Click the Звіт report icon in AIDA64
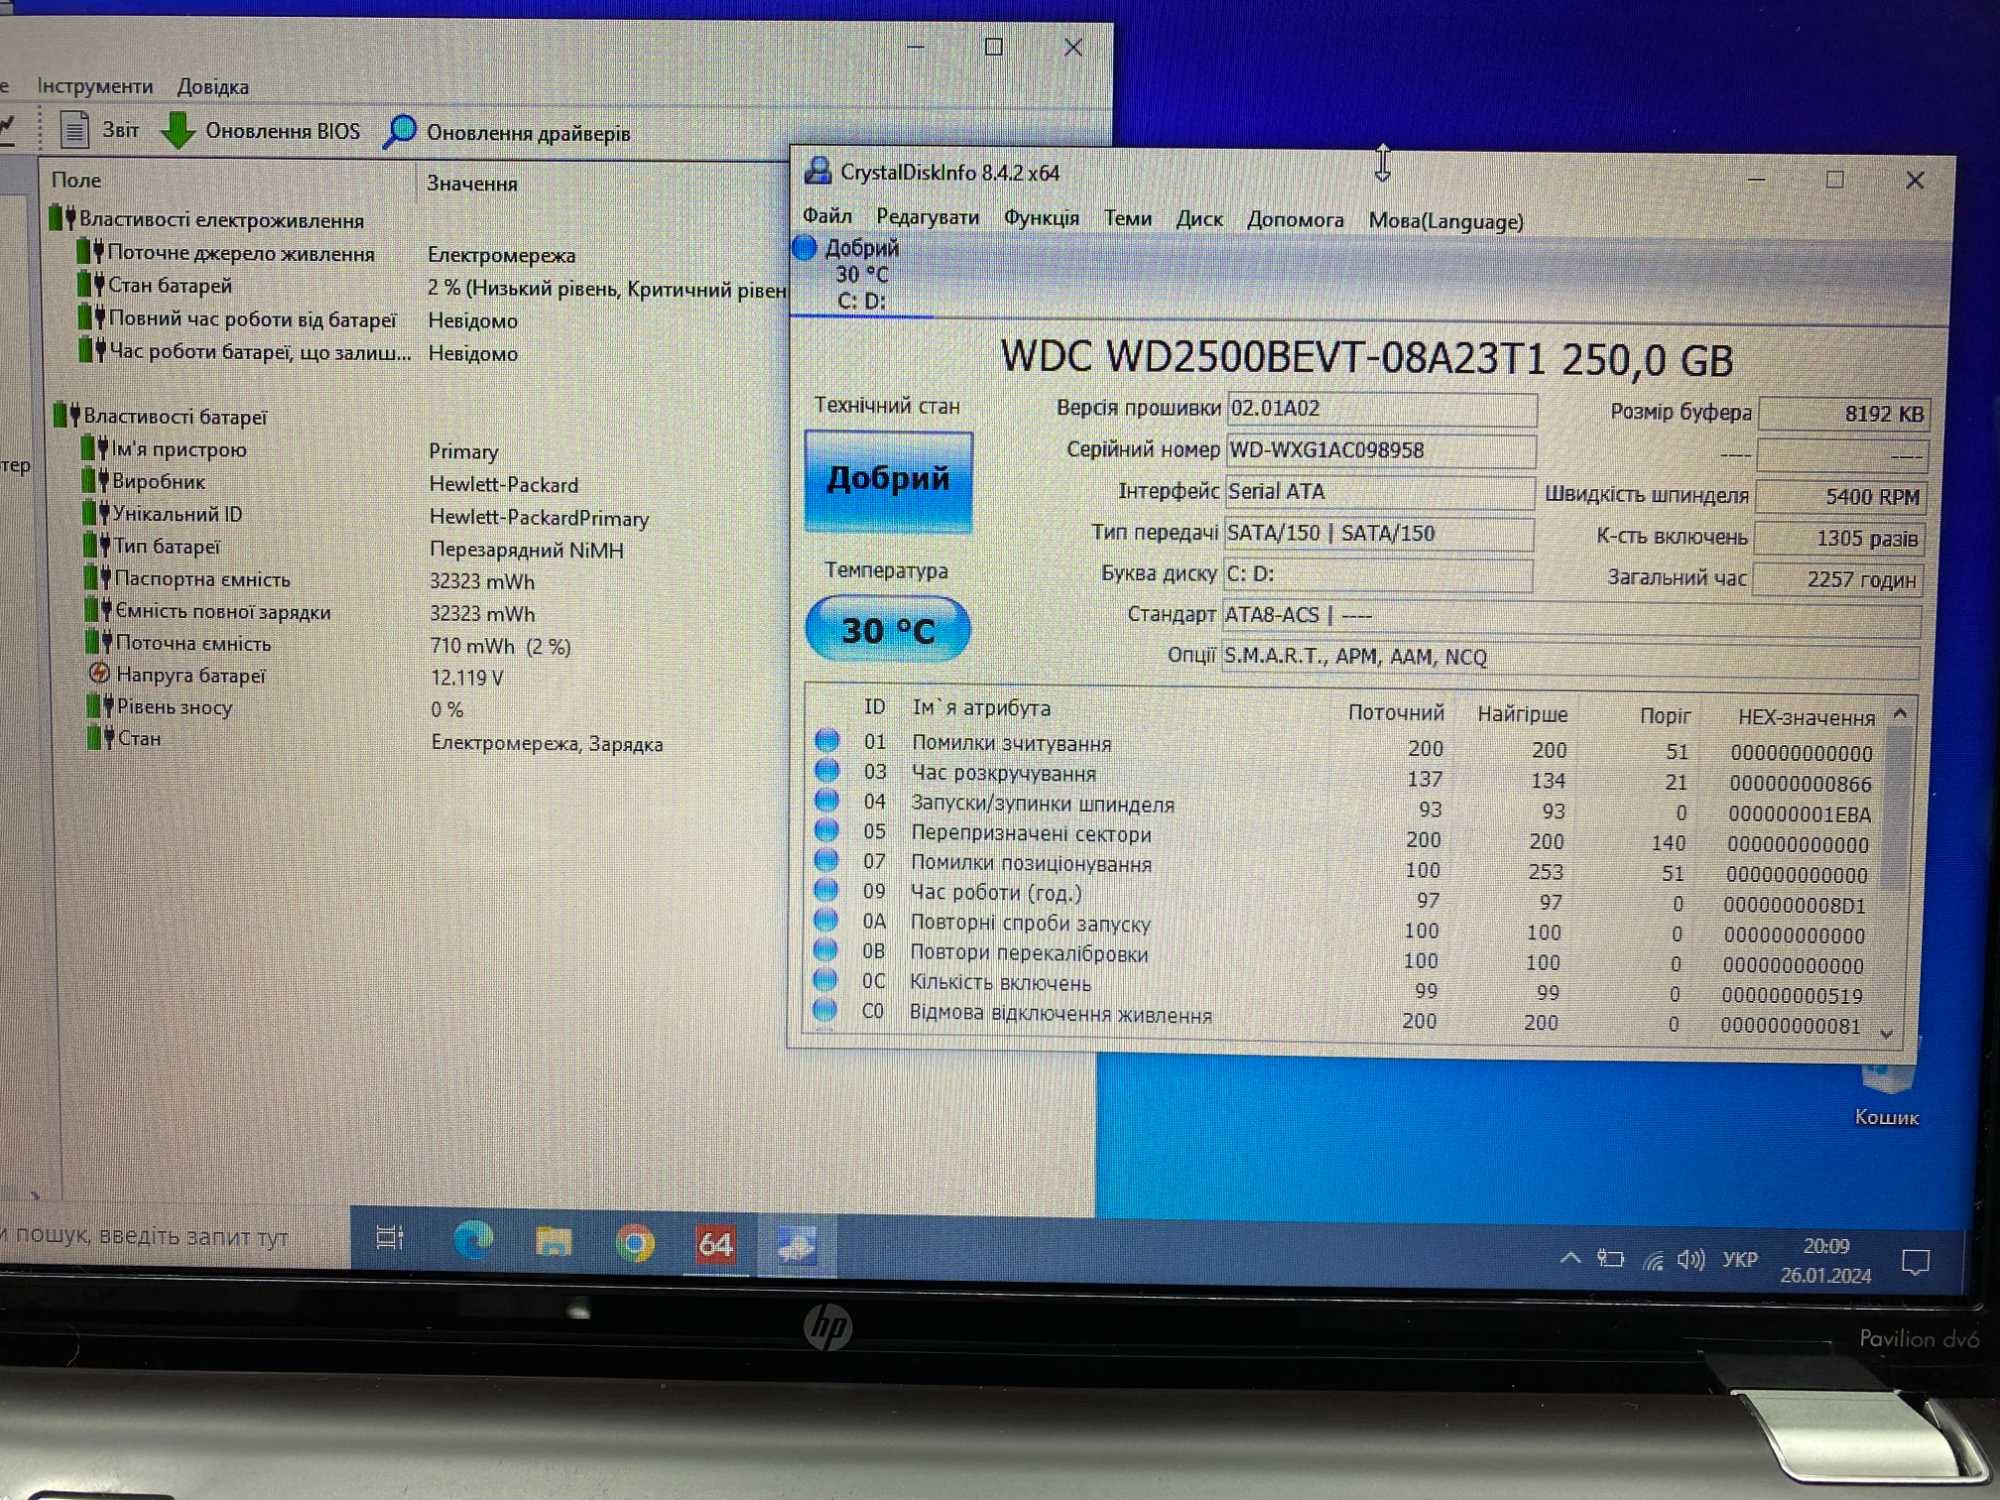The image size is (2000, 1500). [x=76, y=130]
